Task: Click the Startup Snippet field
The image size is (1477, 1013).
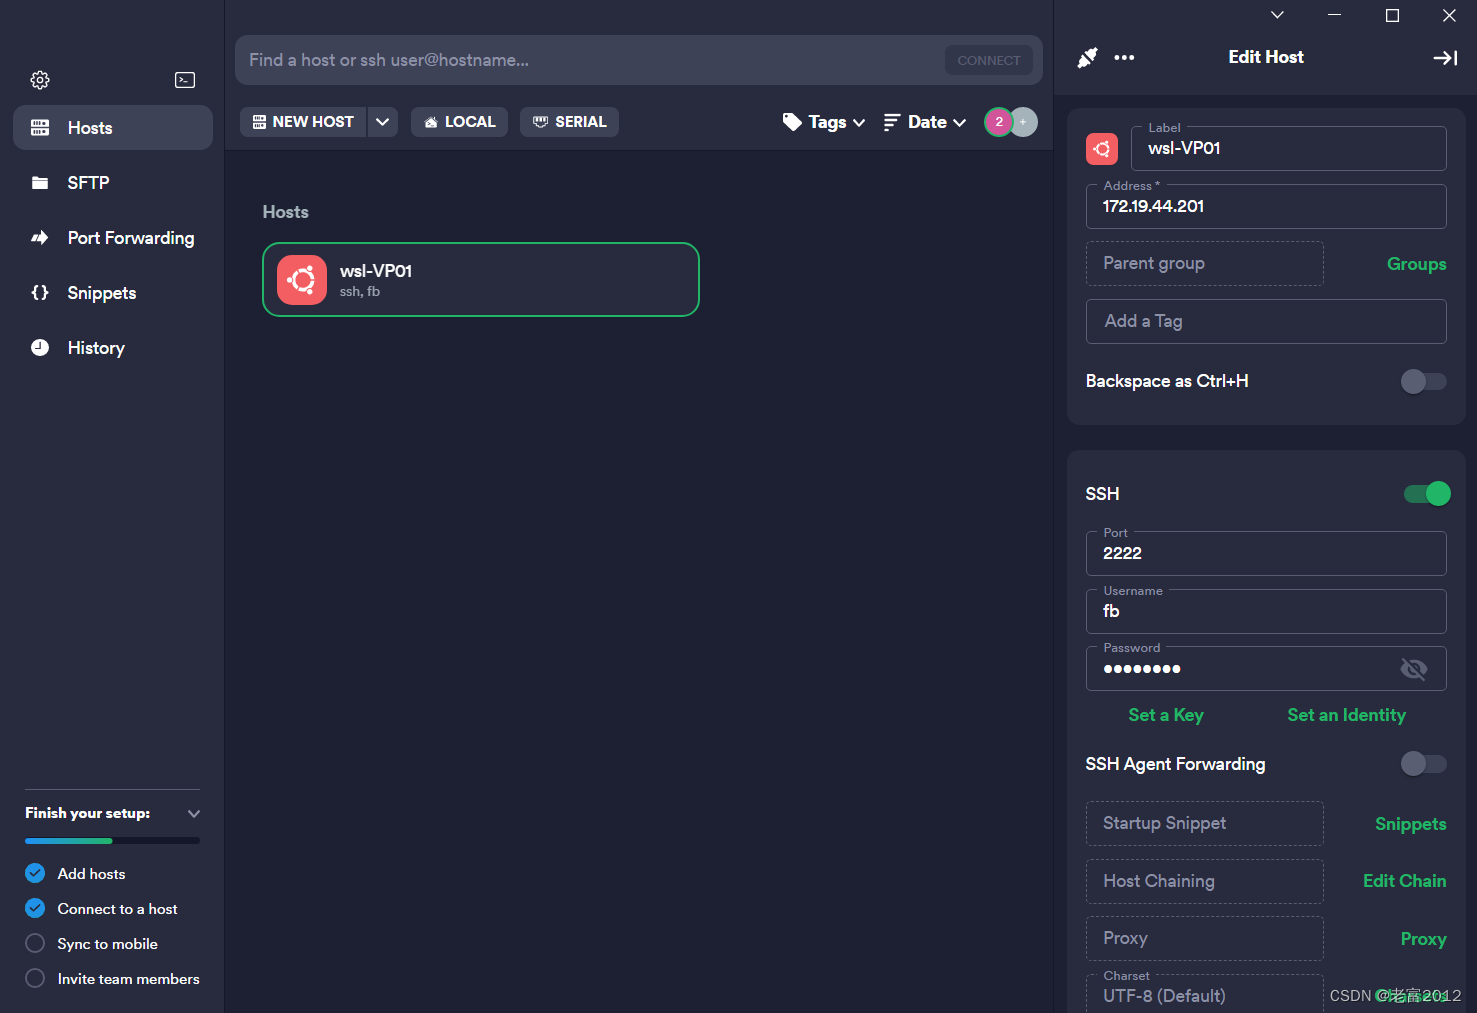Action: 1205,823
